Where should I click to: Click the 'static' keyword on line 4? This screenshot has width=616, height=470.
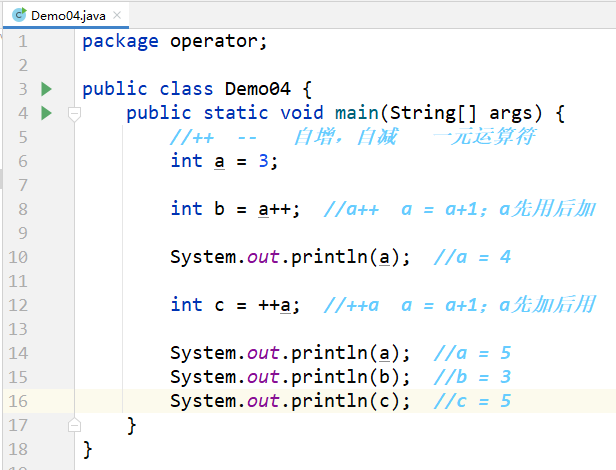point(236,113)
